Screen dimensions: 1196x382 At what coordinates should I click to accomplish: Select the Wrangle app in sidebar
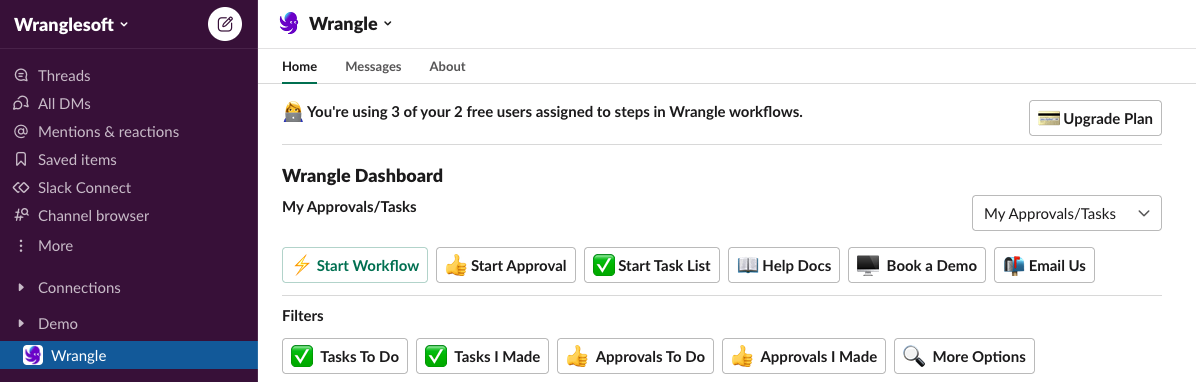click(x=129, y=355)
